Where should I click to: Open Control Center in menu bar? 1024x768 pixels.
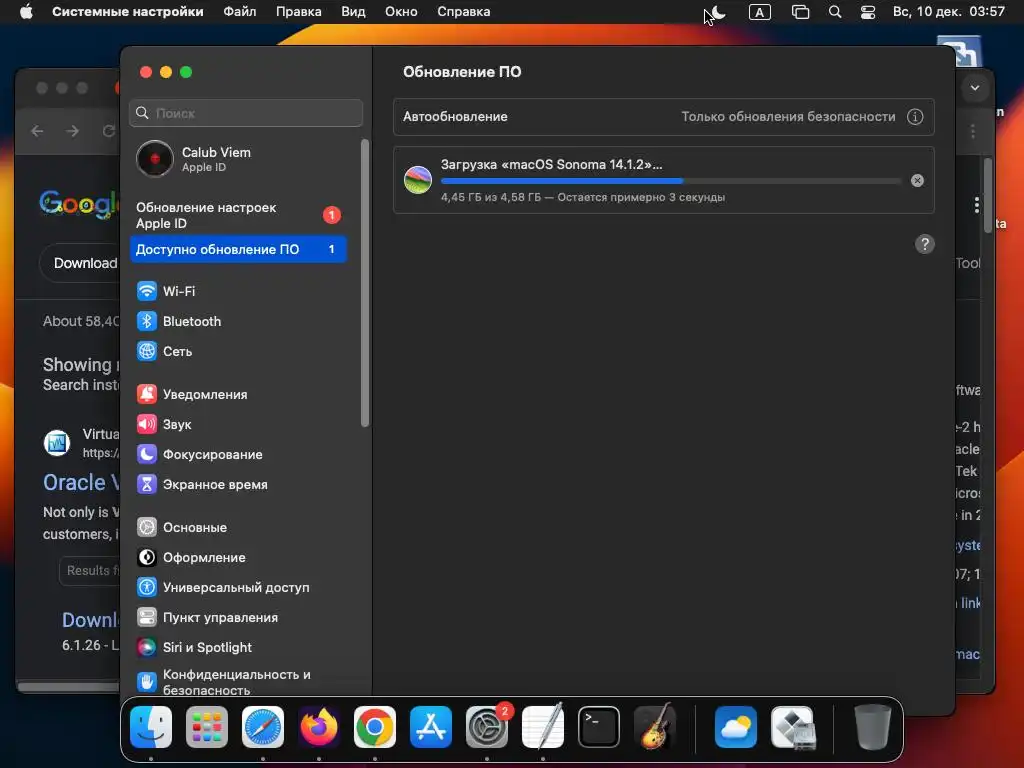coord(868,12)
